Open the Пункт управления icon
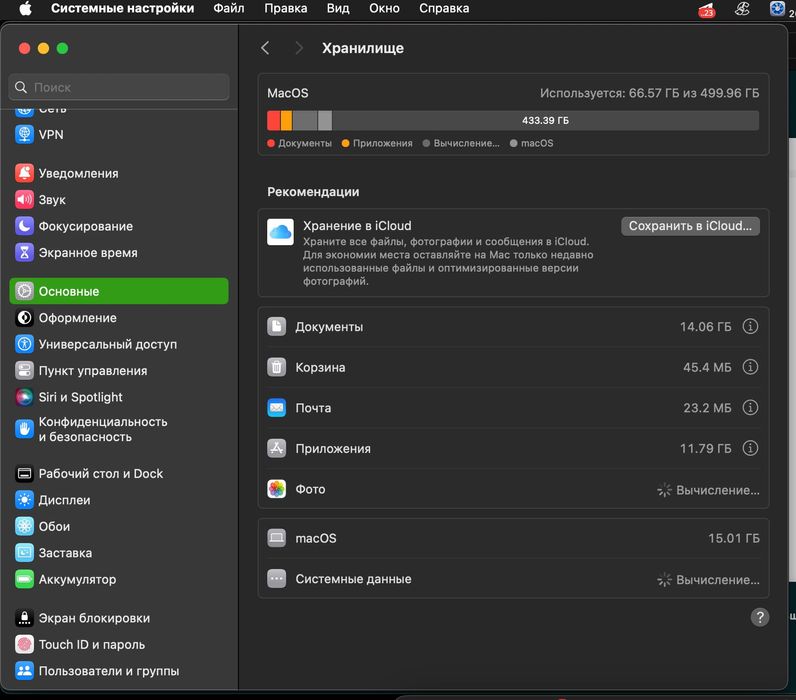This screenshot has width=796, height=700. 24,371
